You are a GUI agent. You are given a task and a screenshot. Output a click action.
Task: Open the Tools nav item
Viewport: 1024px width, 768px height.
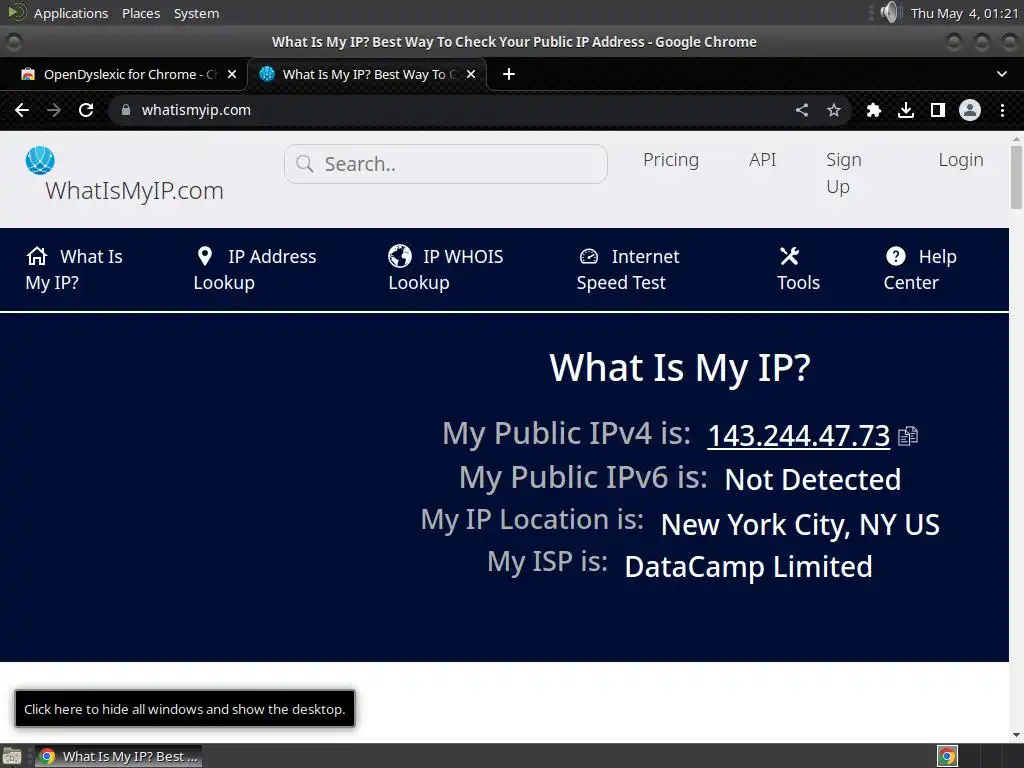[798, 269]
